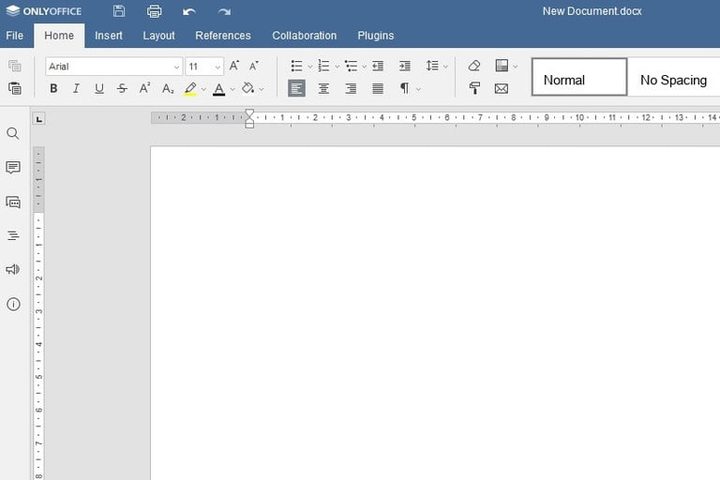Open the font size dropdown
The width and height of the screenshot is (720, 480).
[217, 67]
